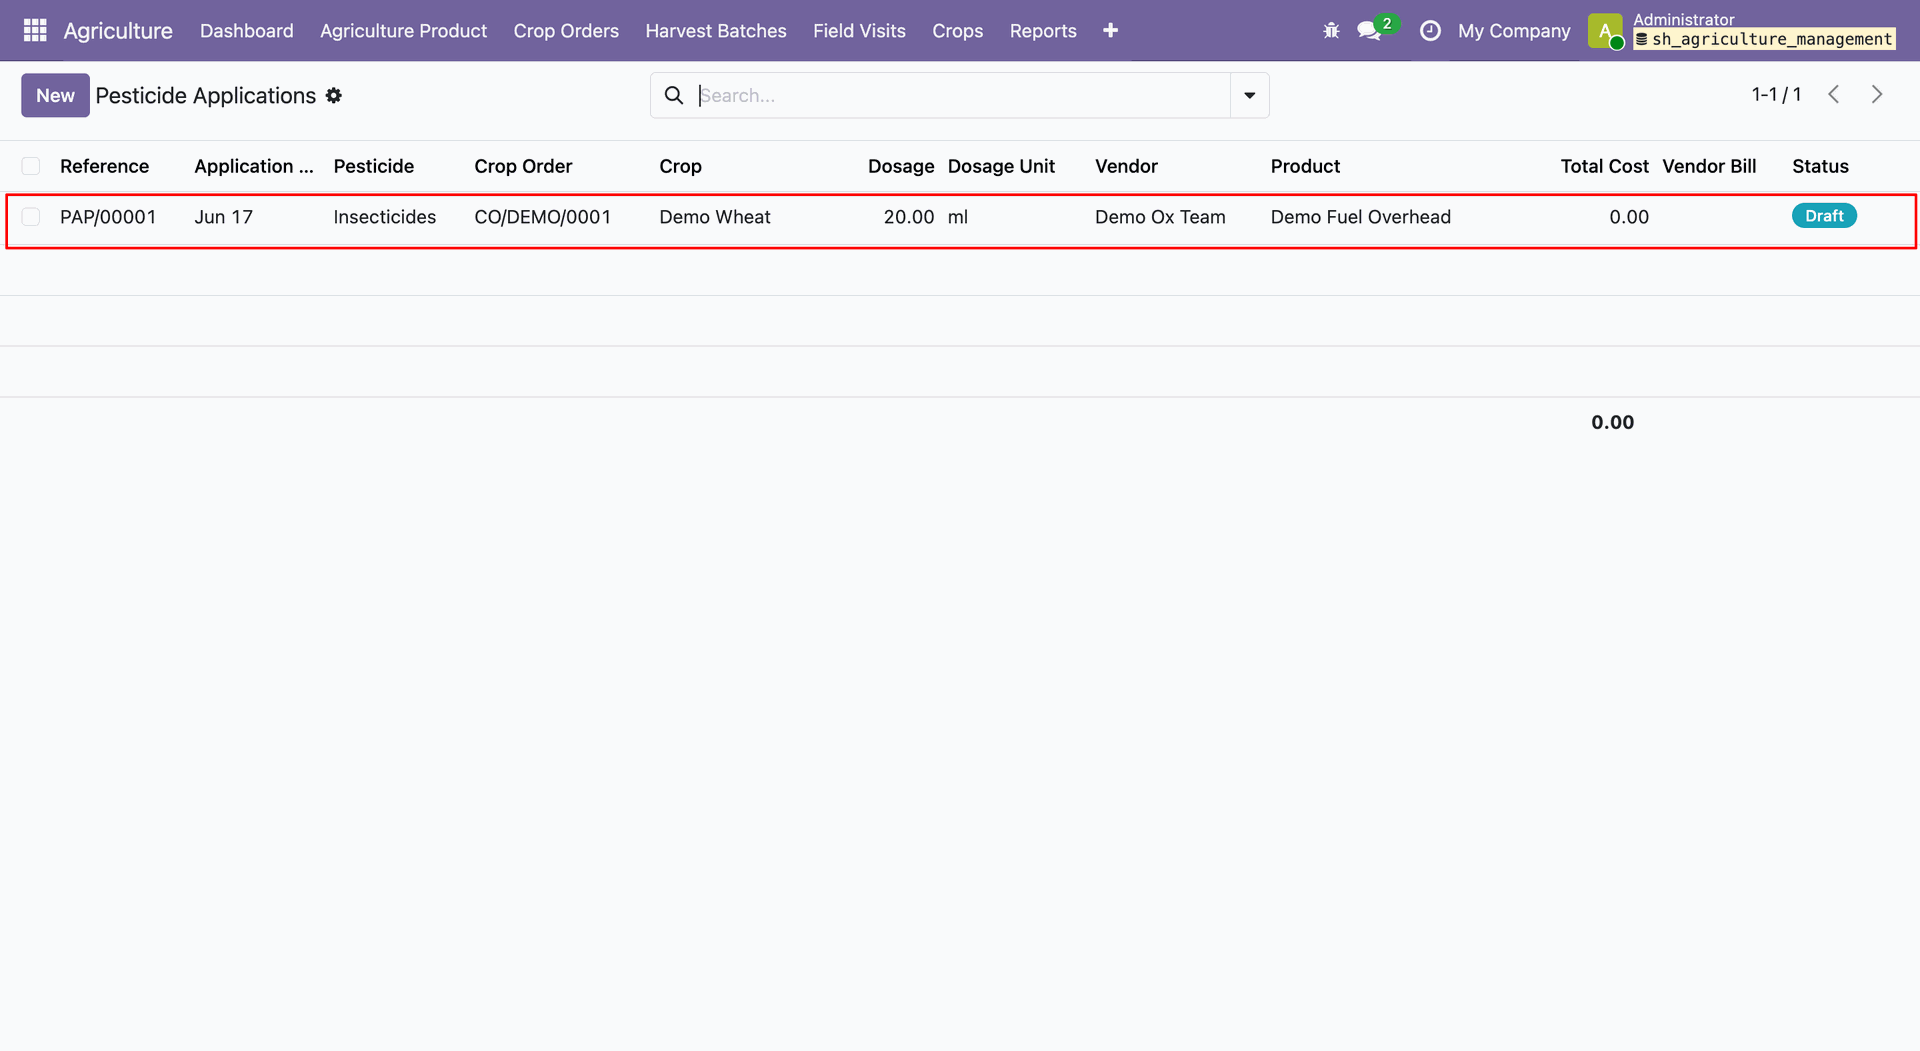Click the Agriculture app title
The height and width of the screenshot is (1051, 1920).
point(118,31)
